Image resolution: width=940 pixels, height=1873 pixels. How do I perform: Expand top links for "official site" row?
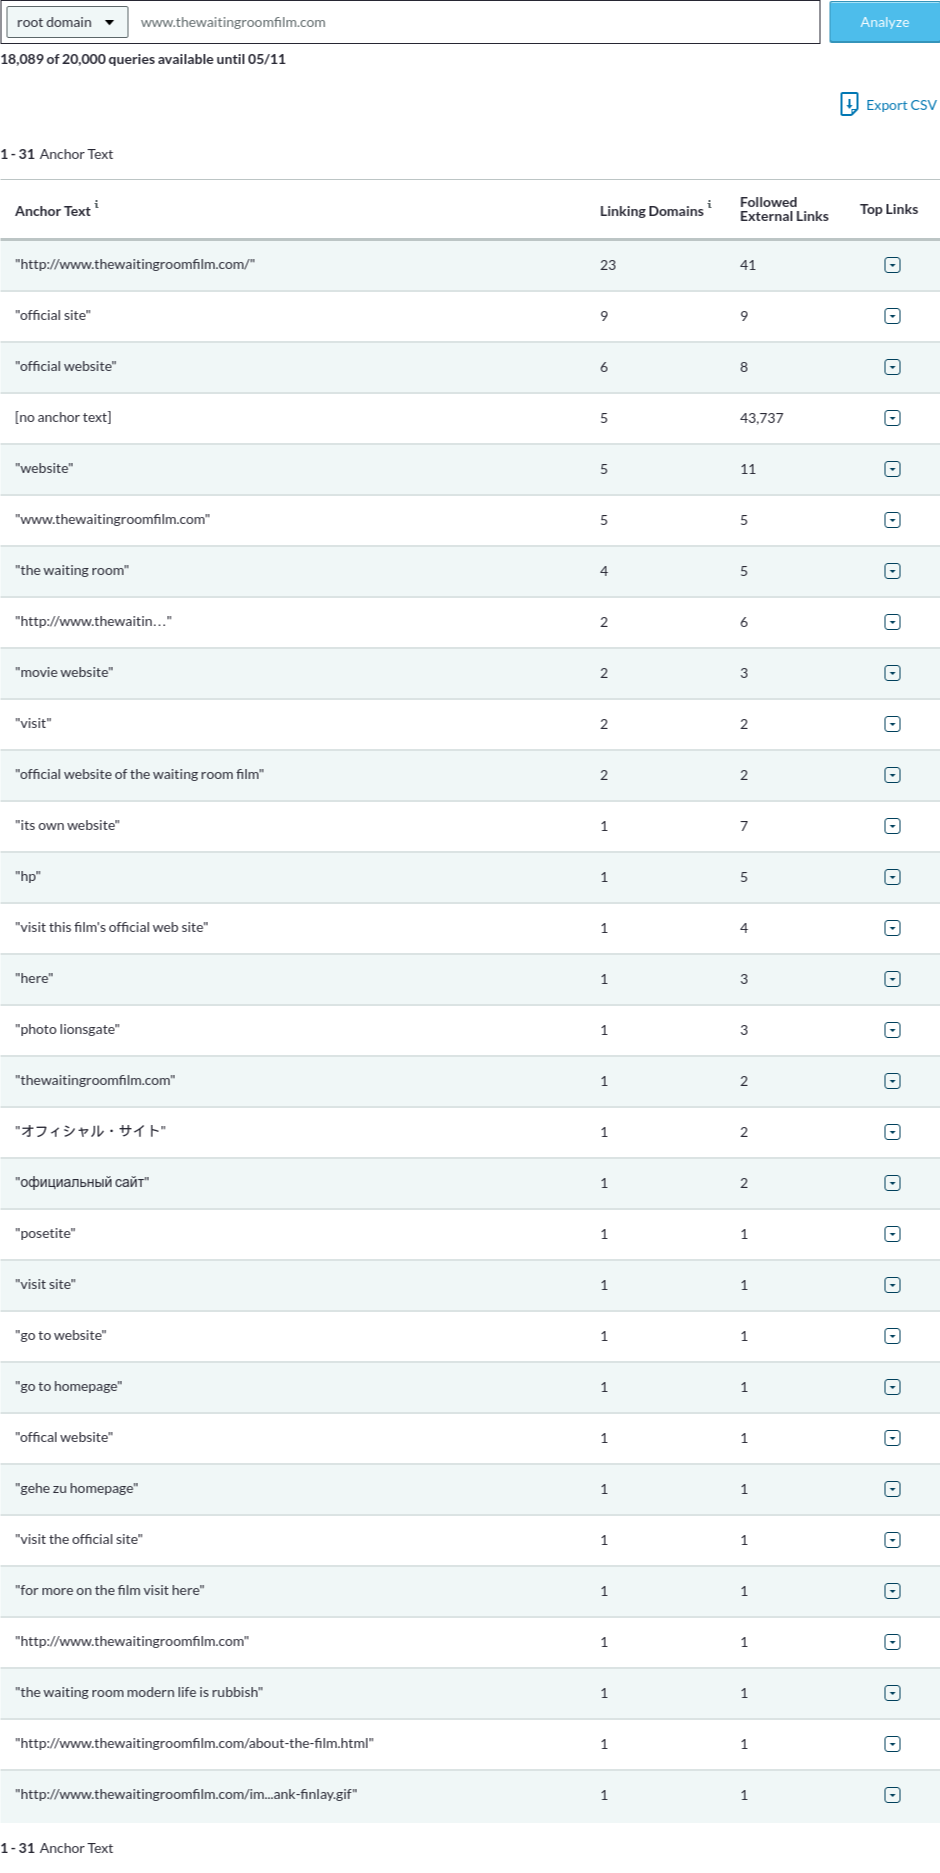(x=892, y=316)
